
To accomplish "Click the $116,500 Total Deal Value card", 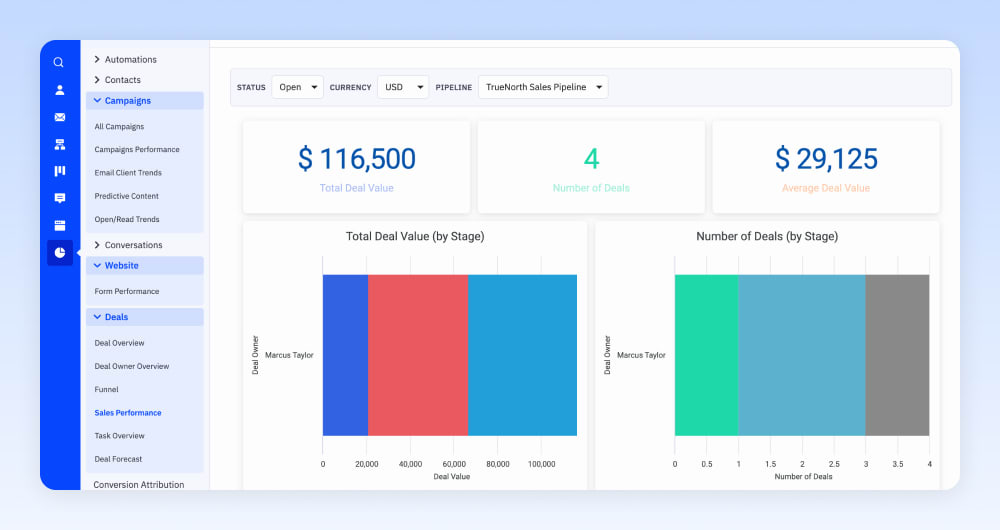I will pos(357,167).
